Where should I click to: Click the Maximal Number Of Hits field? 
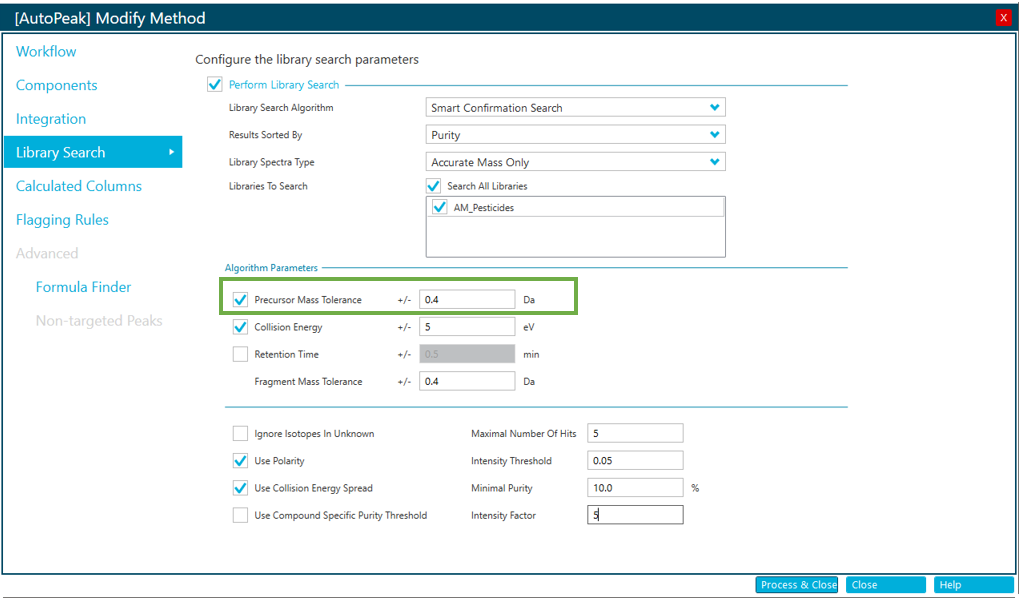click(x=635, y=433)
